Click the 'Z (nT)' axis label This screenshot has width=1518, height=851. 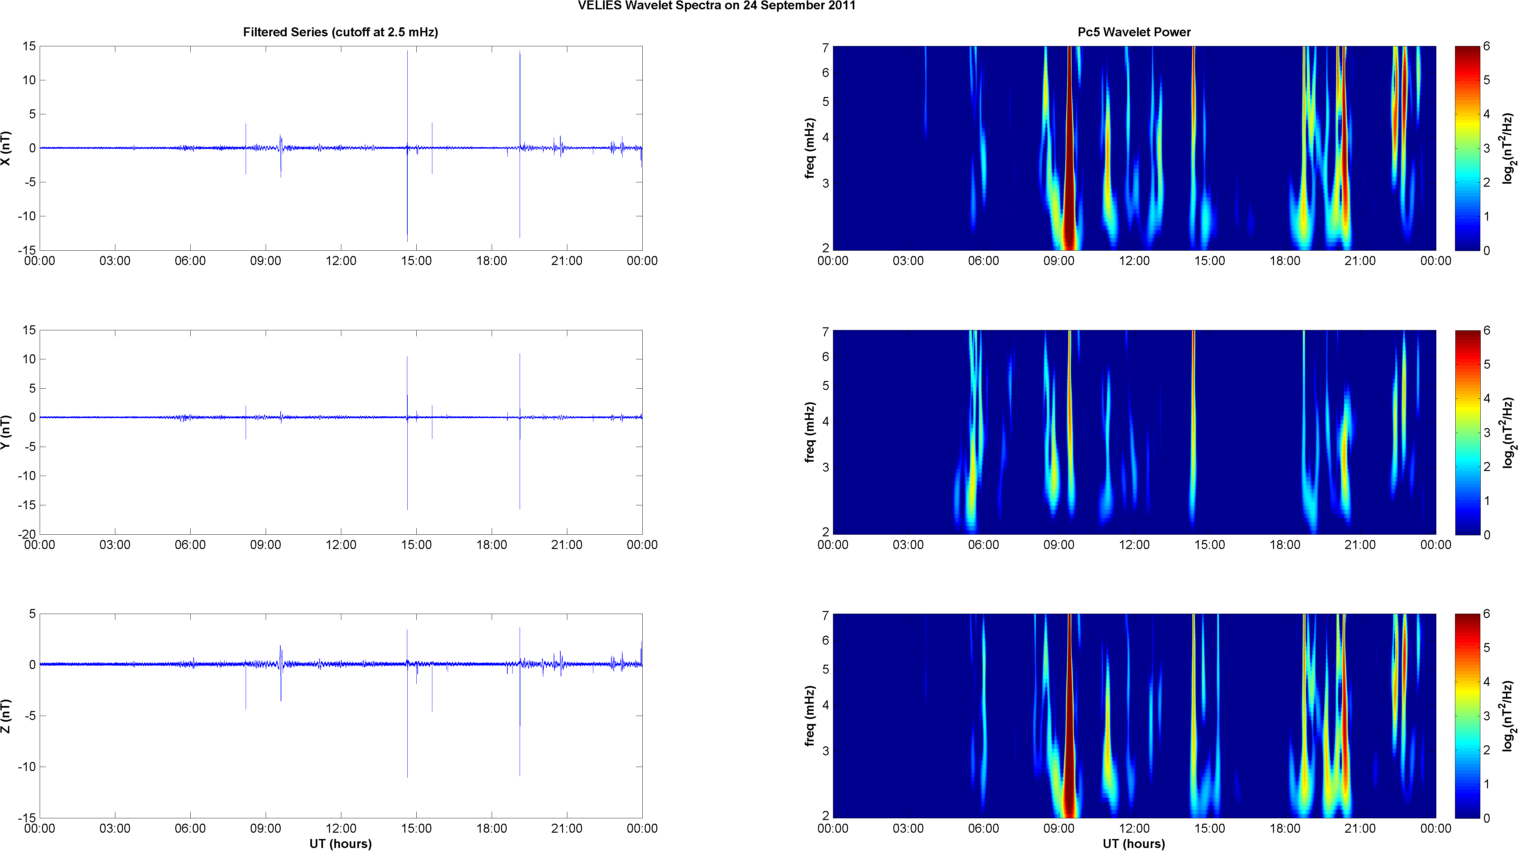(x=7, y=716)
